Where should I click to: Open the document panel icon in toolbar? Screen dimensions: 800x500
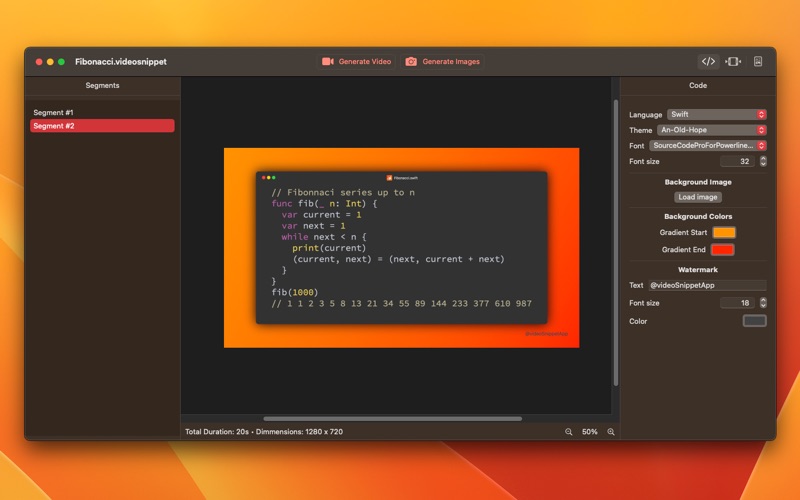pos(758,62)
